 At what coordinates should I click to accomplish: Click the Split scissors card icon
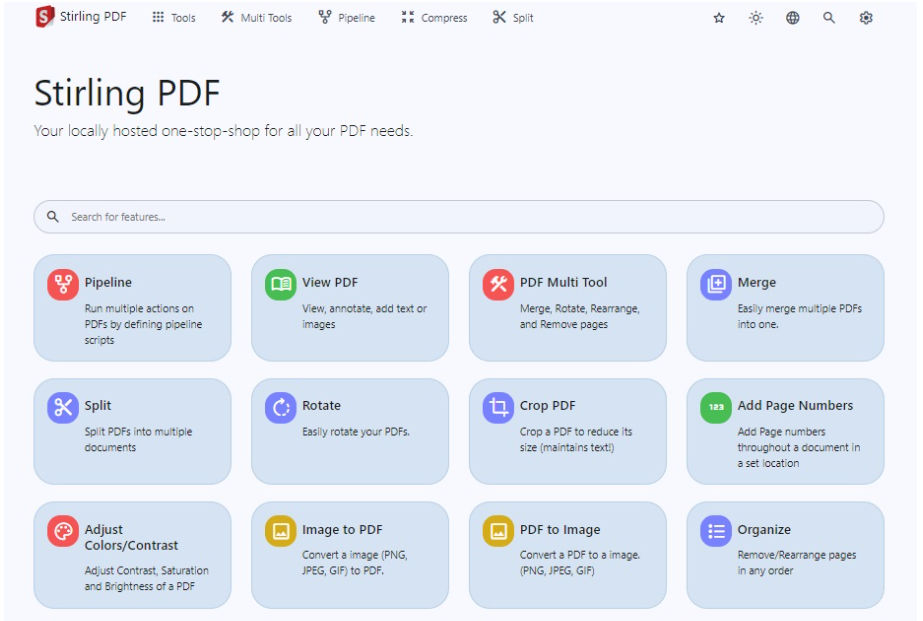pyautogui.click(x=63, y=407)
